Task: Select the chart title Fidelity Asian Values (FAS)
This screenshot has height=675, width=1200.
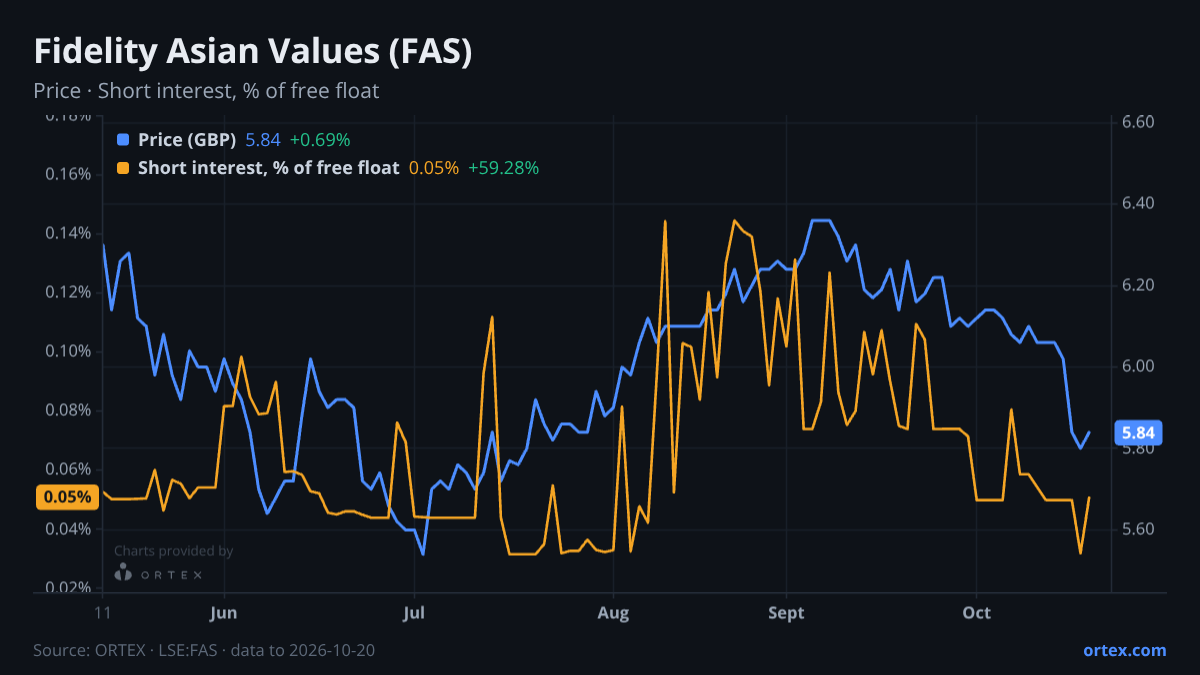Action: (253, 52)
